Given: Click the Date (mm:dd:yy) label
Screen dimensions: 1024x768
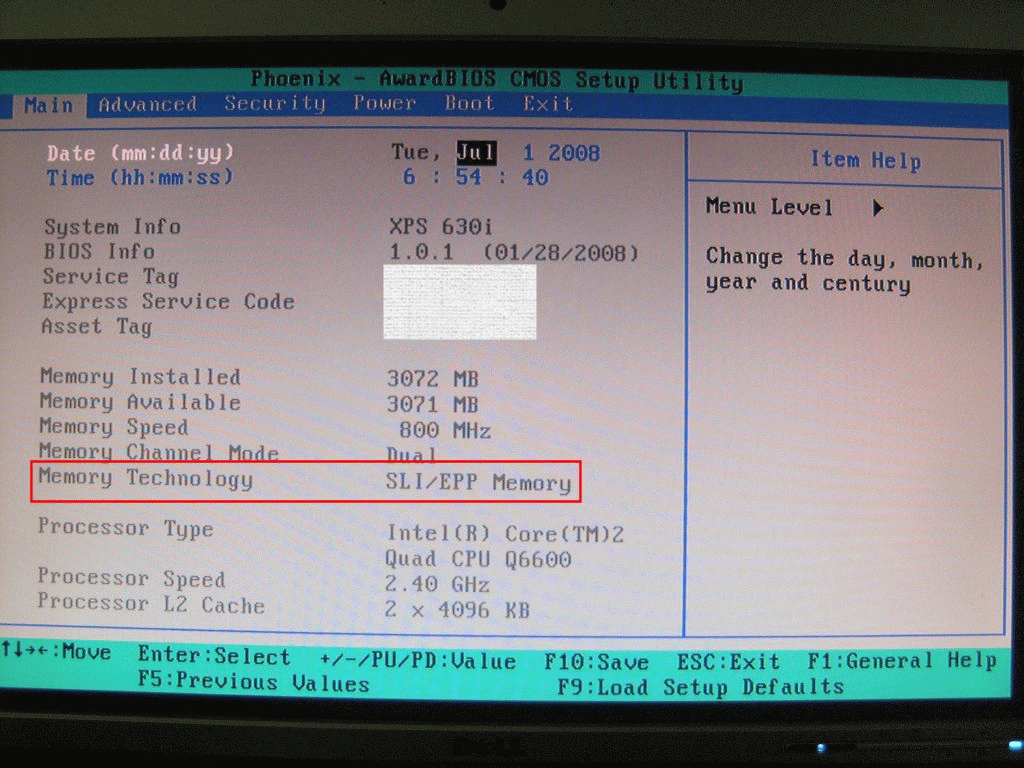Looking at the screenshot, I should pyautogui.click(x=140, y=153).
